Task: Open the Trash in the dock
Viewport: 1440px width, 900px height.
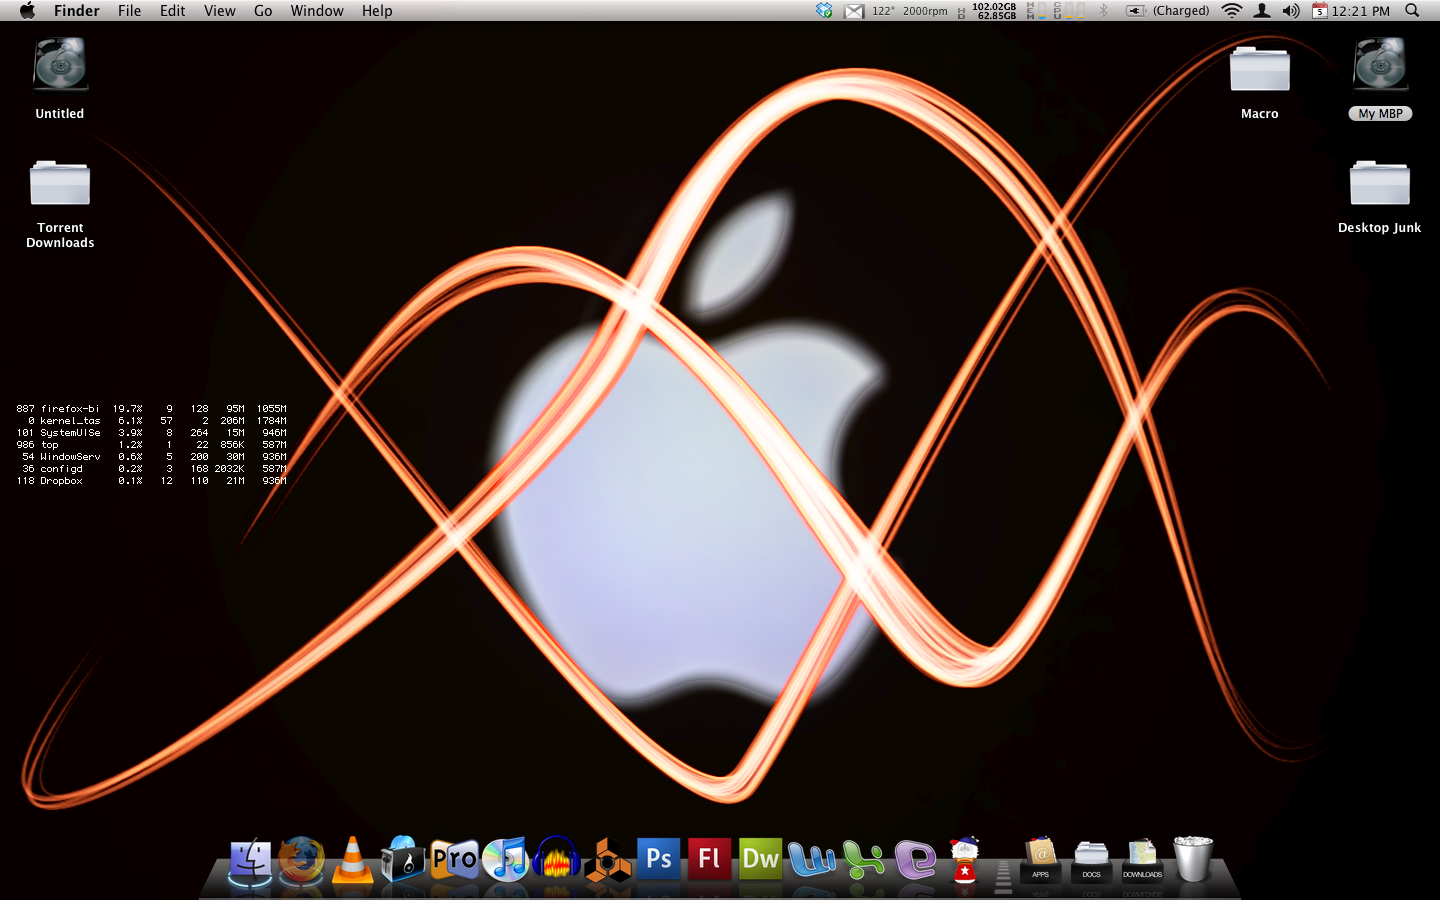Action: coord(1193,860)
